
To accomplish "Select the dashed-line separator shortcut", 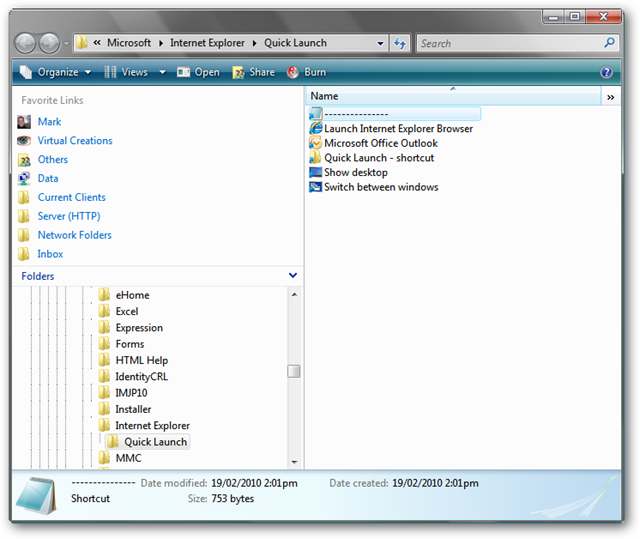I will click(395, 114).
